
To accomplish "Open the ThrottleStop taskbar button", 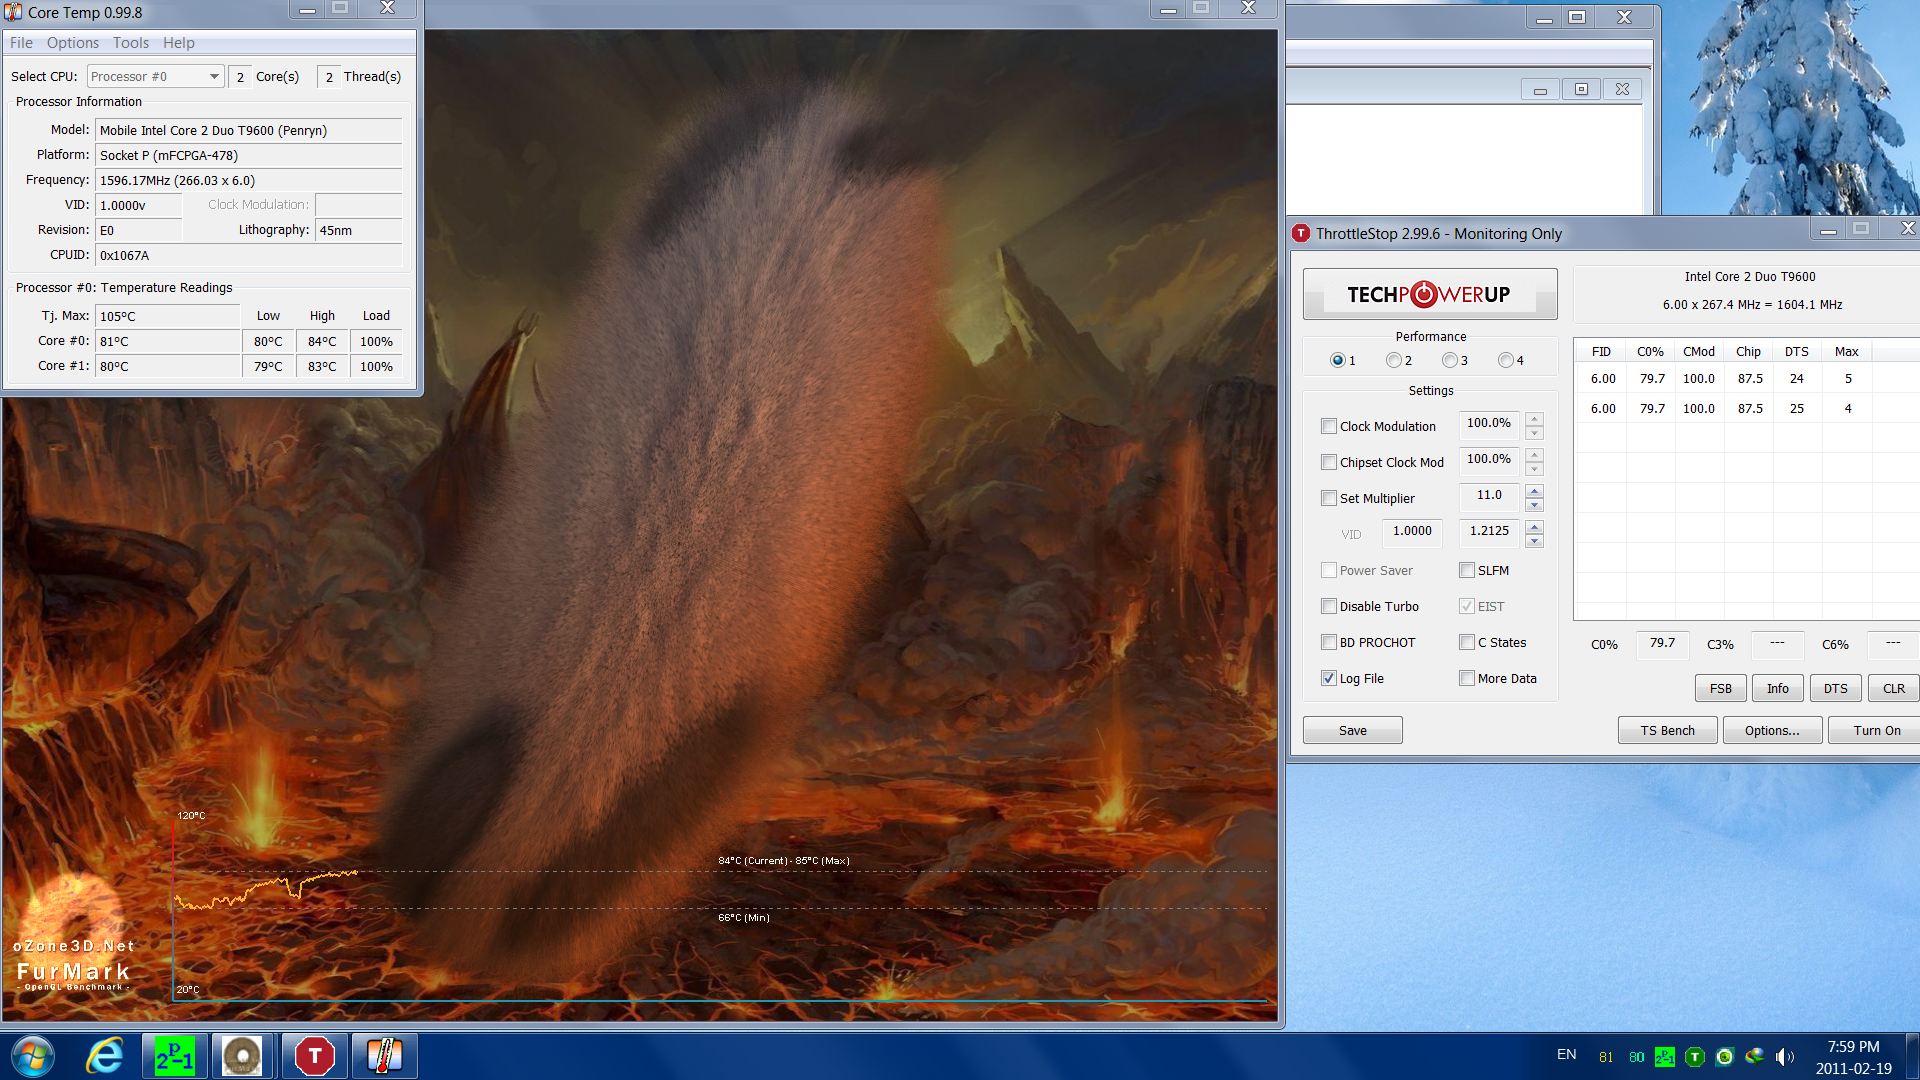I will coord(314,1056).
